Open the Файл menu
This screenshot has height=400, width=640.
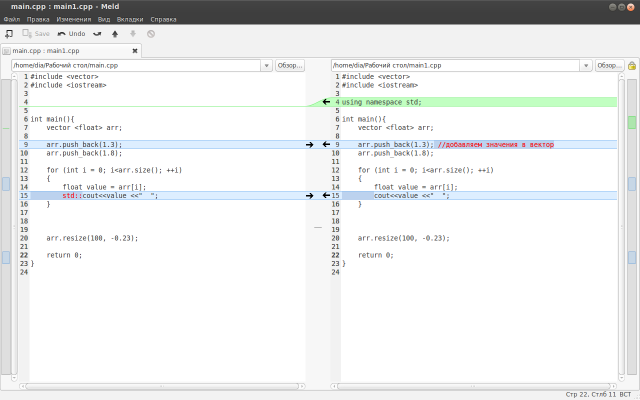pyautogui.click(x=11, y=19)
